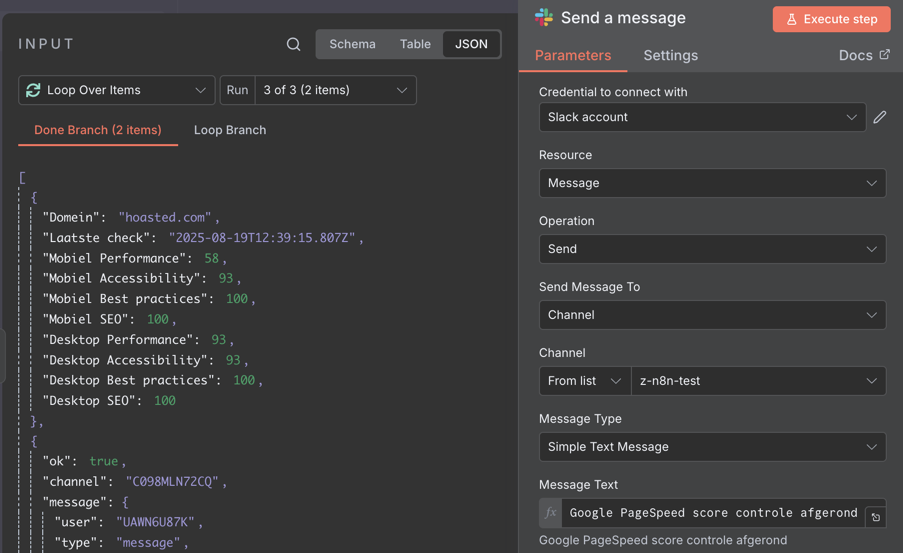Viewport: 903px width, 553px height.
Task: Select the Done Branch (2 items) tab
Action: (98, 130)
